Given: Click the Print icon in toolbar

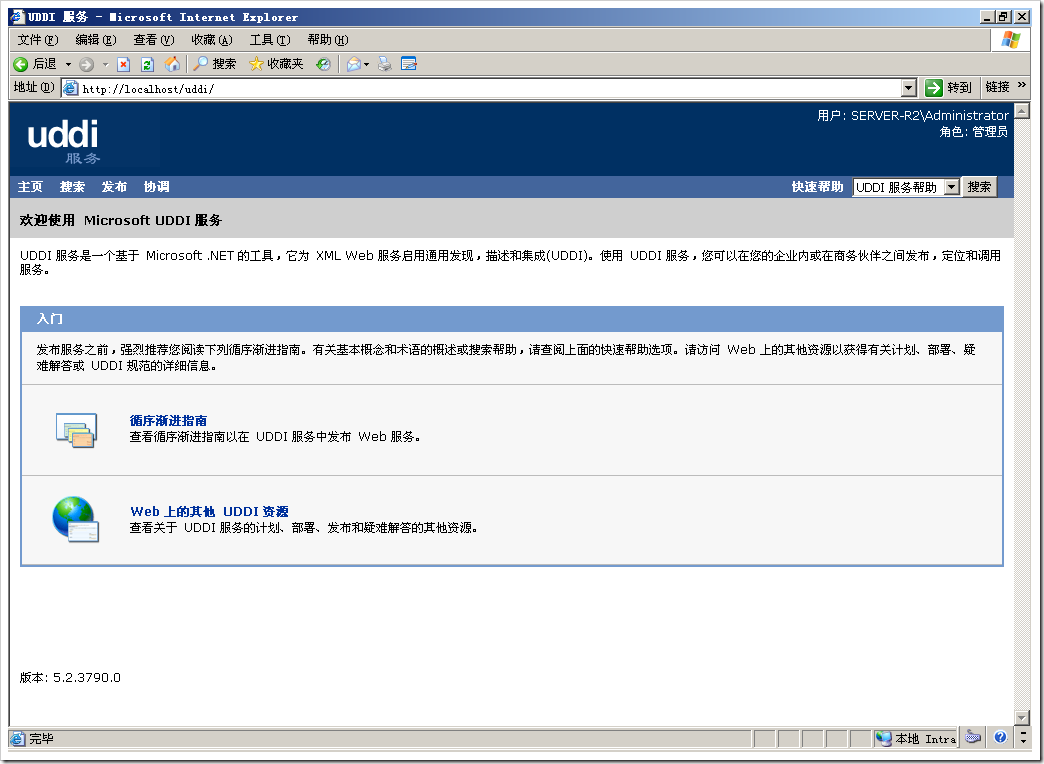Looking at the screenshot, I should tap(384, 64).
